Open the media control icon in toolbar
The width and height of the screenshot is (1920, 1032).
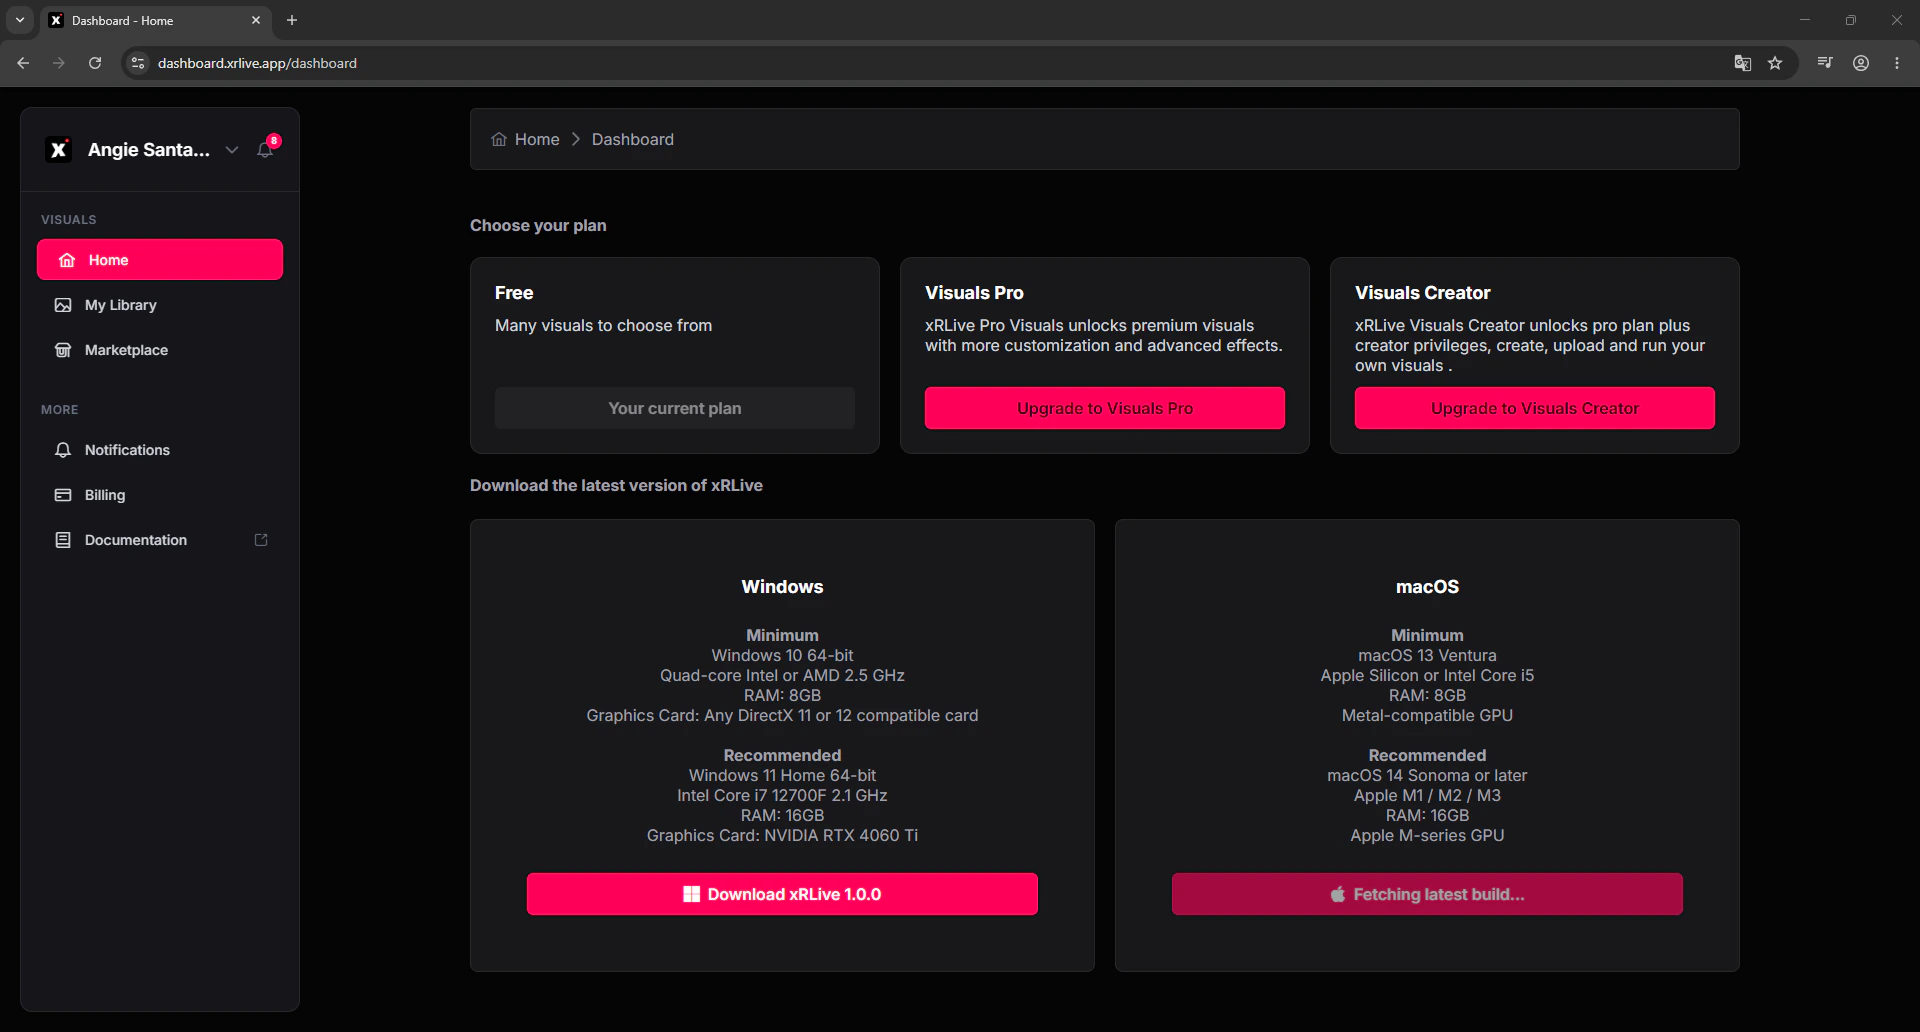click(x=1825, y=63)
